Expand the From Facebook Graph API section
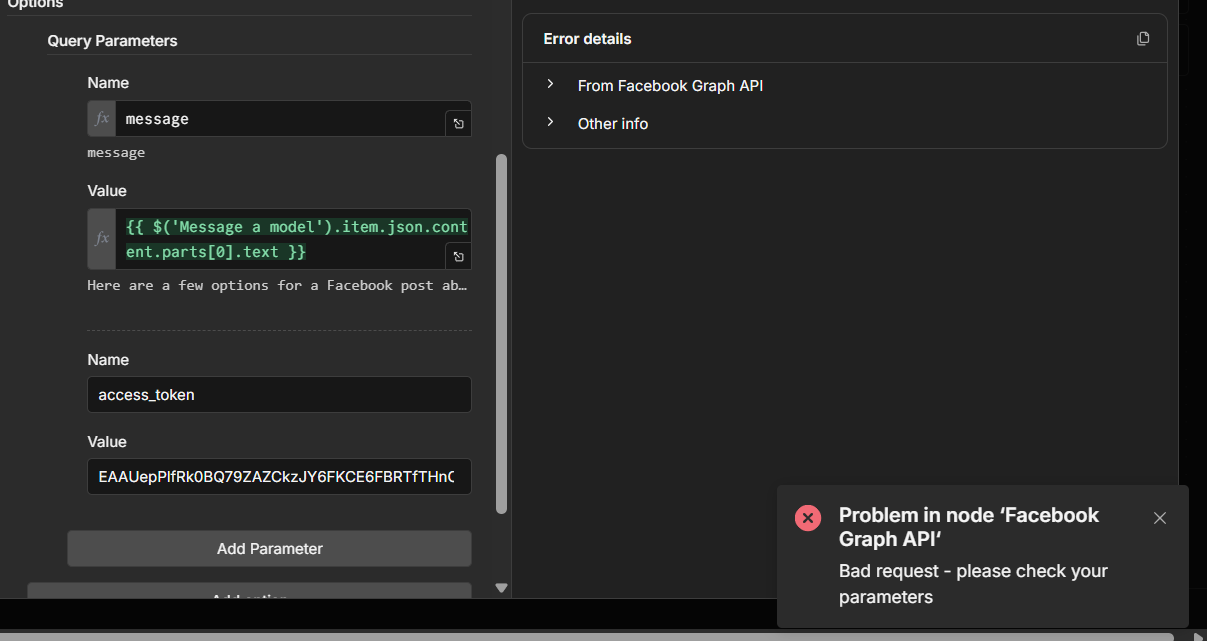This screenshot has width=1207, height=641. pos(550,85)
